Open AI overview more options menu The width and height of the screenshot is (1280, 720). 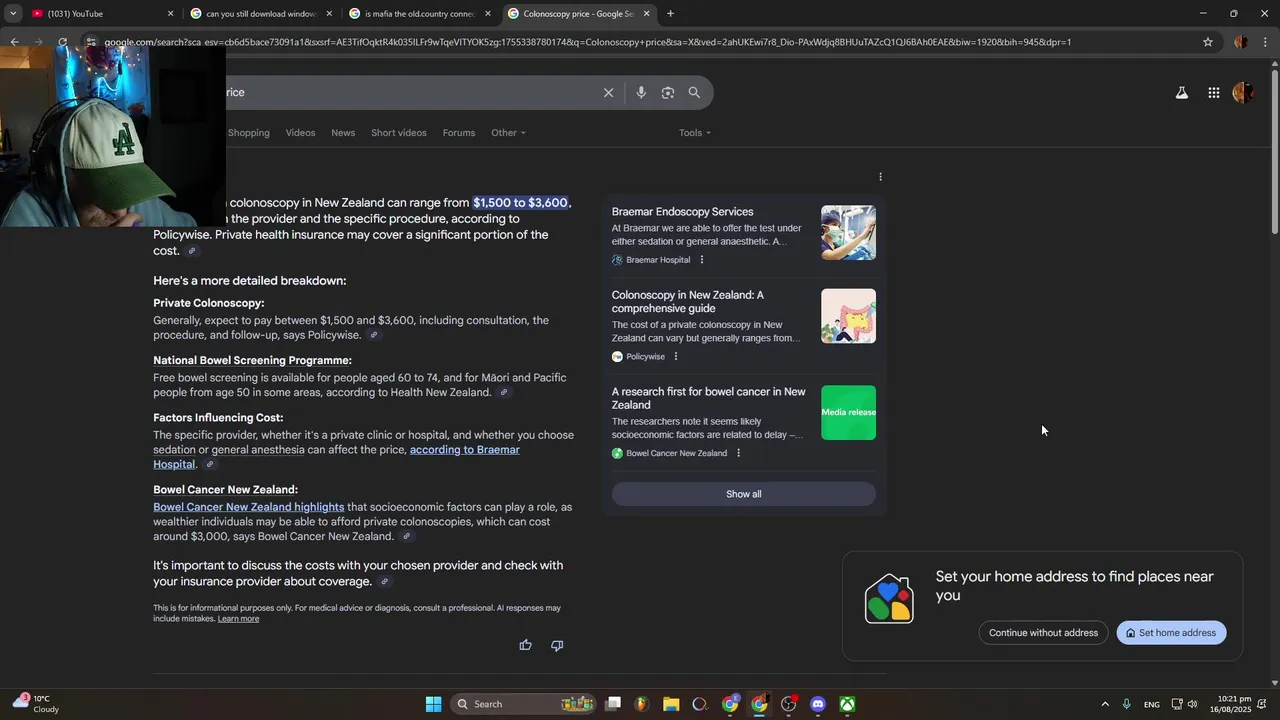[880, 177]
